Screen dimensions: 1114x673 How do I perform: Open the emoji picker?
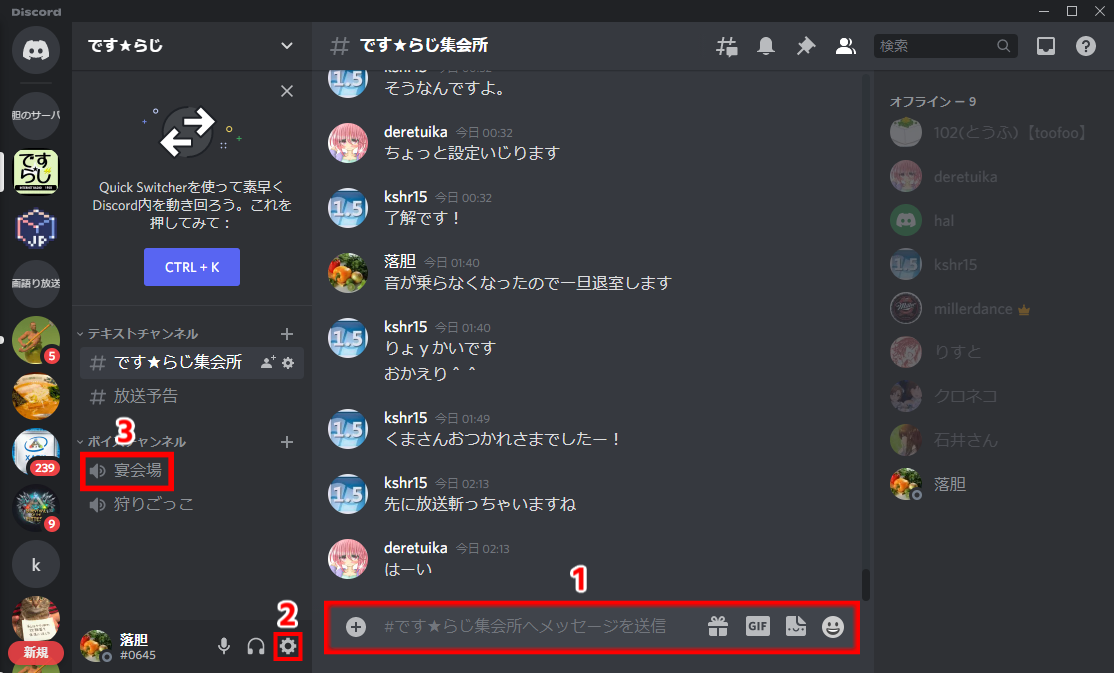click(833, 626)
